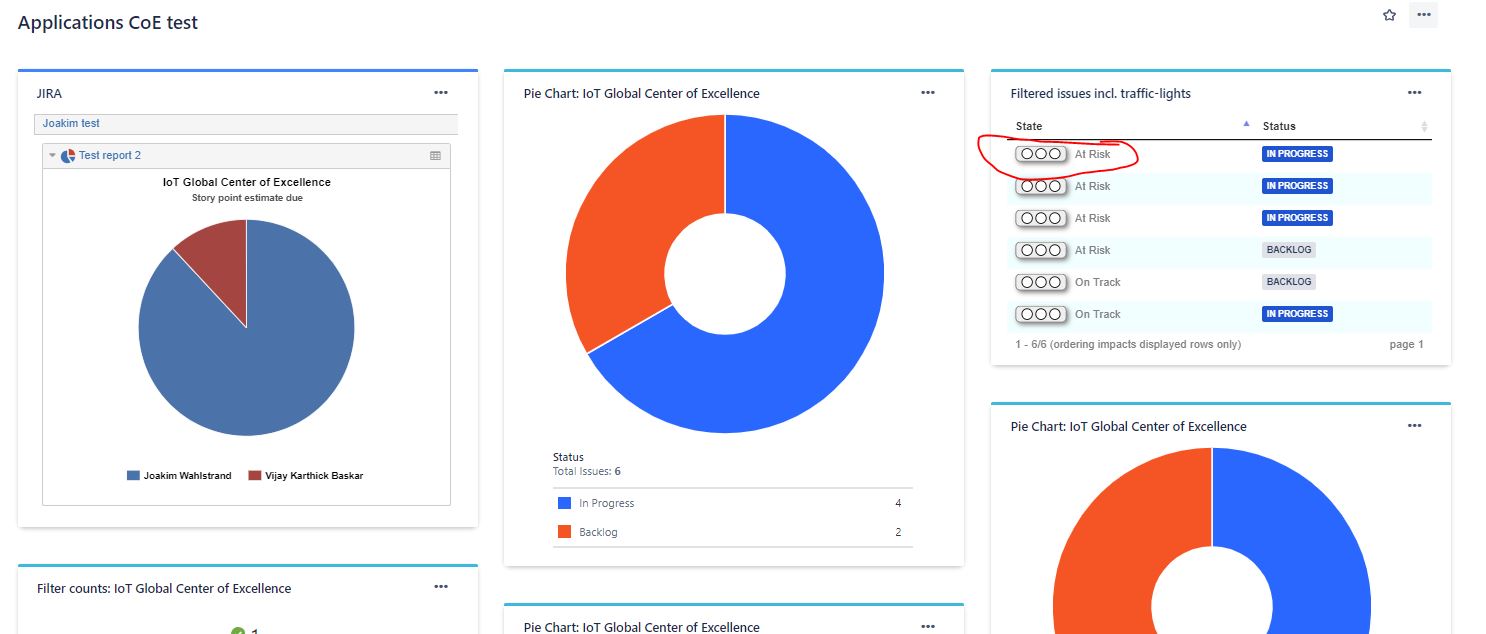Viewport: 1486px width, 634px height.
Task: Click the blue In Progress legend swatch
Action: tap(564, 503)
